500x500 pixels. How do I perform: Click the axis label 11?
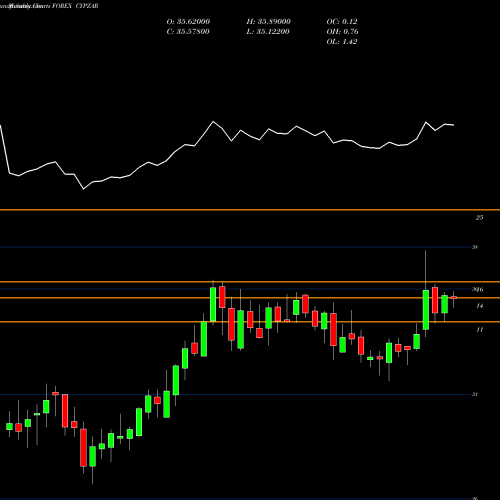[479, 330]
